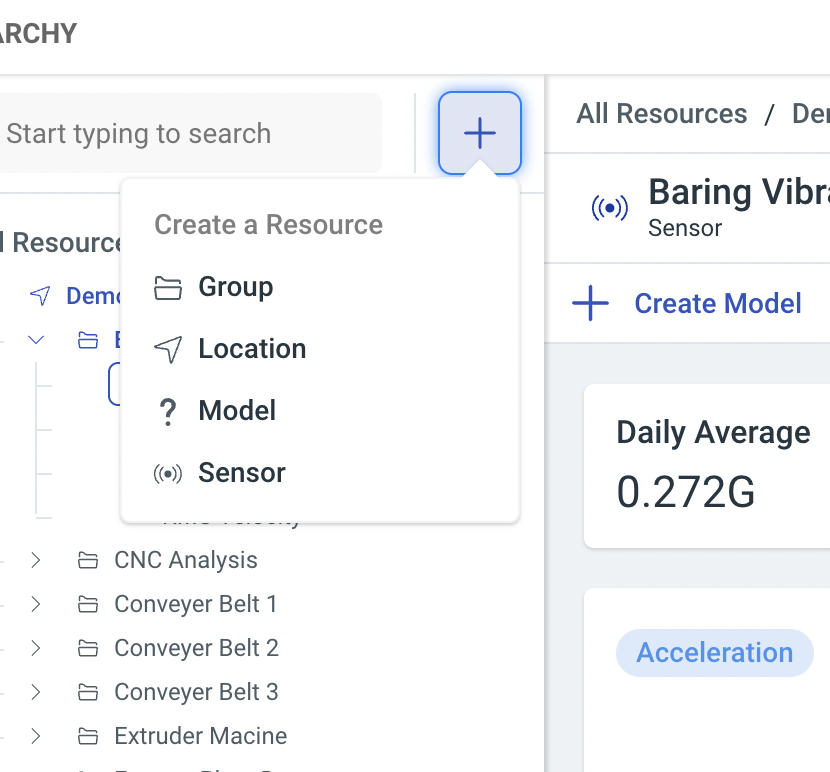Expand the Conveyer Belt 1 group

(x=35, y=604)
